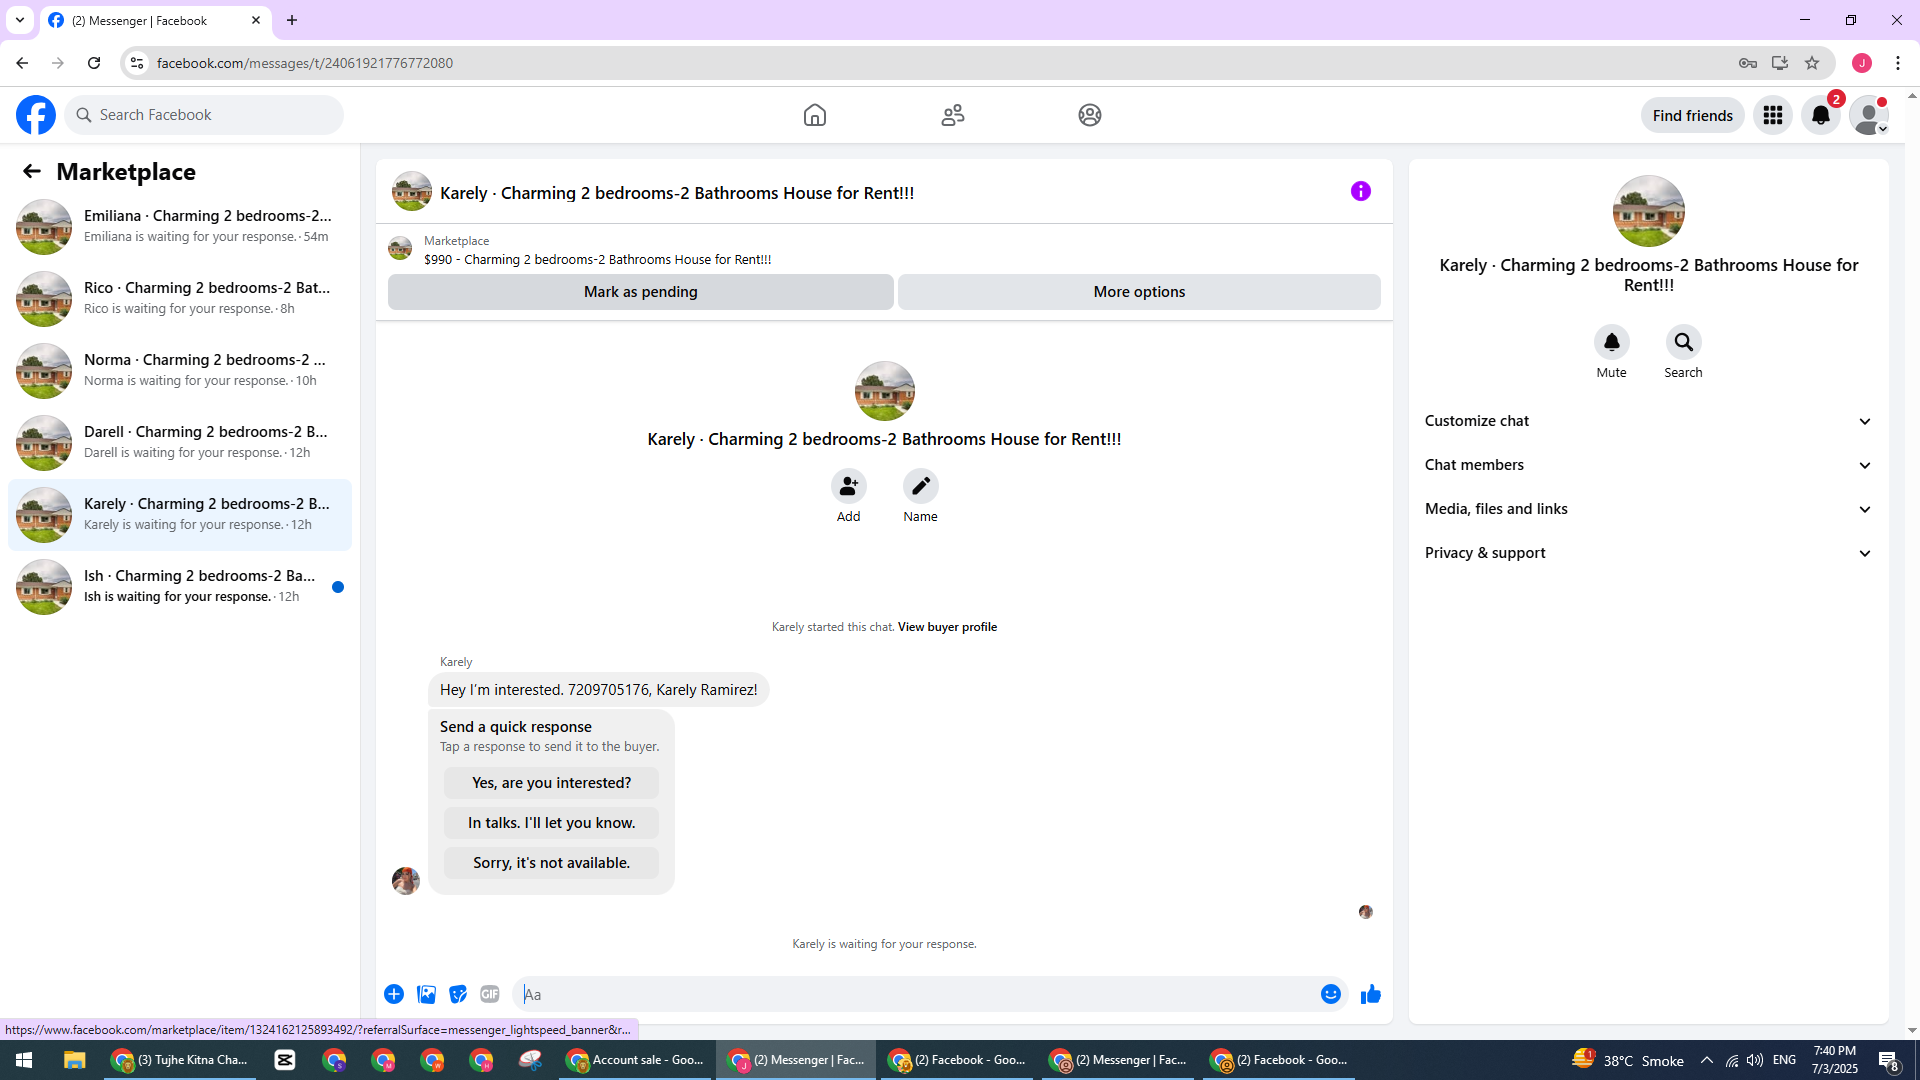1920x1080 pixels.
Task: Click the purple conversation info icon
Action: coord(1360,191)
